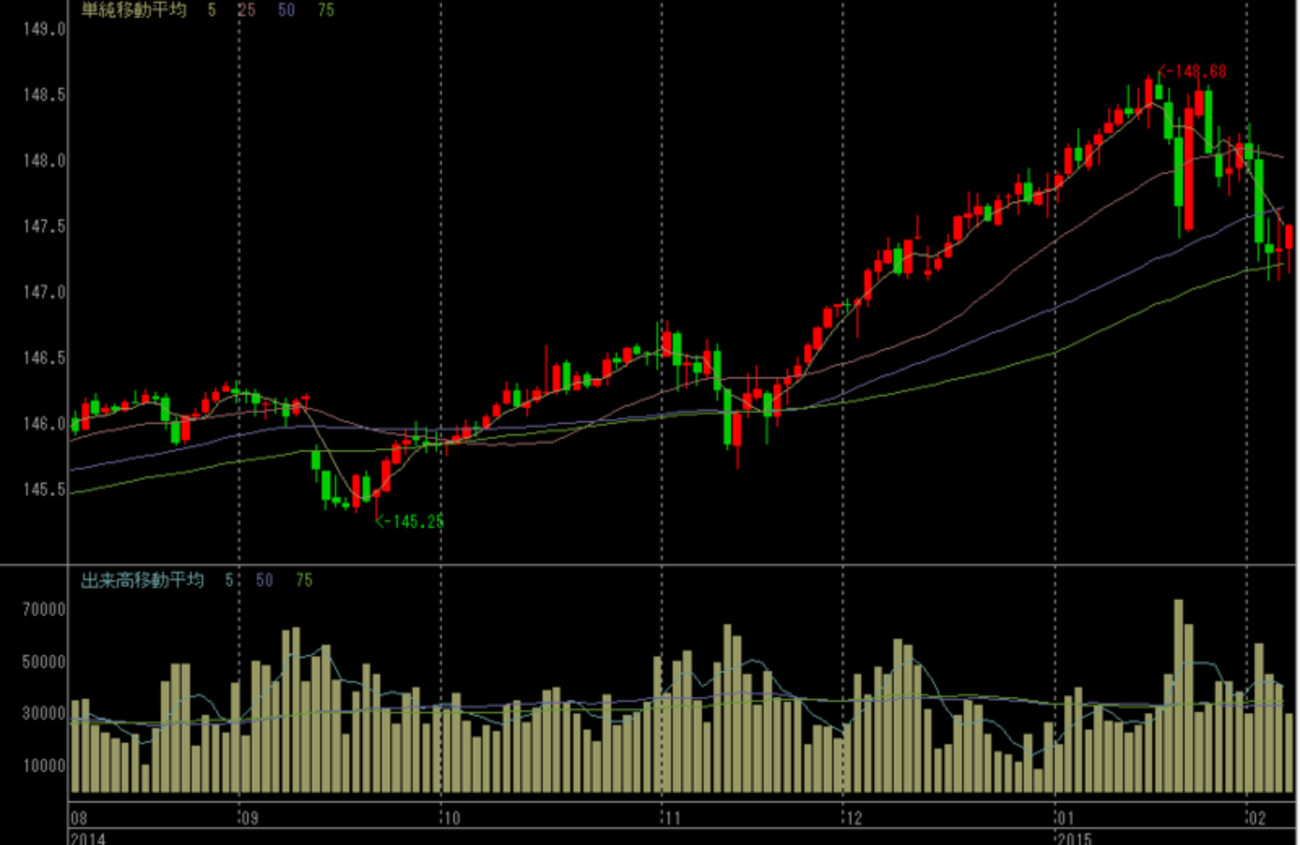
Task: Select the 50-period value in 単純移動平均 legend
Action: 285,10
